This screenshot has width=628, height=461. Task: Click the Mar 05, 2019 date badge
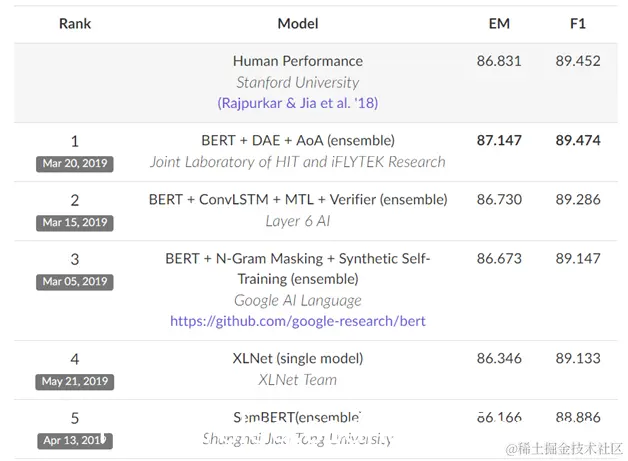point(75,282)
